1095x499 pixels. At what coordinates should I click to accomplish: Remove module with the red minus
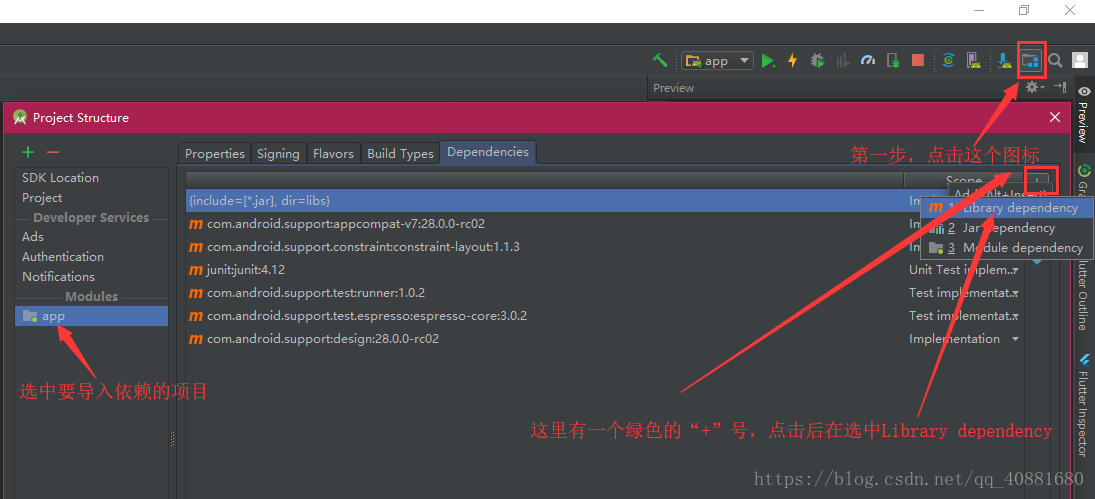pos(53,152)
